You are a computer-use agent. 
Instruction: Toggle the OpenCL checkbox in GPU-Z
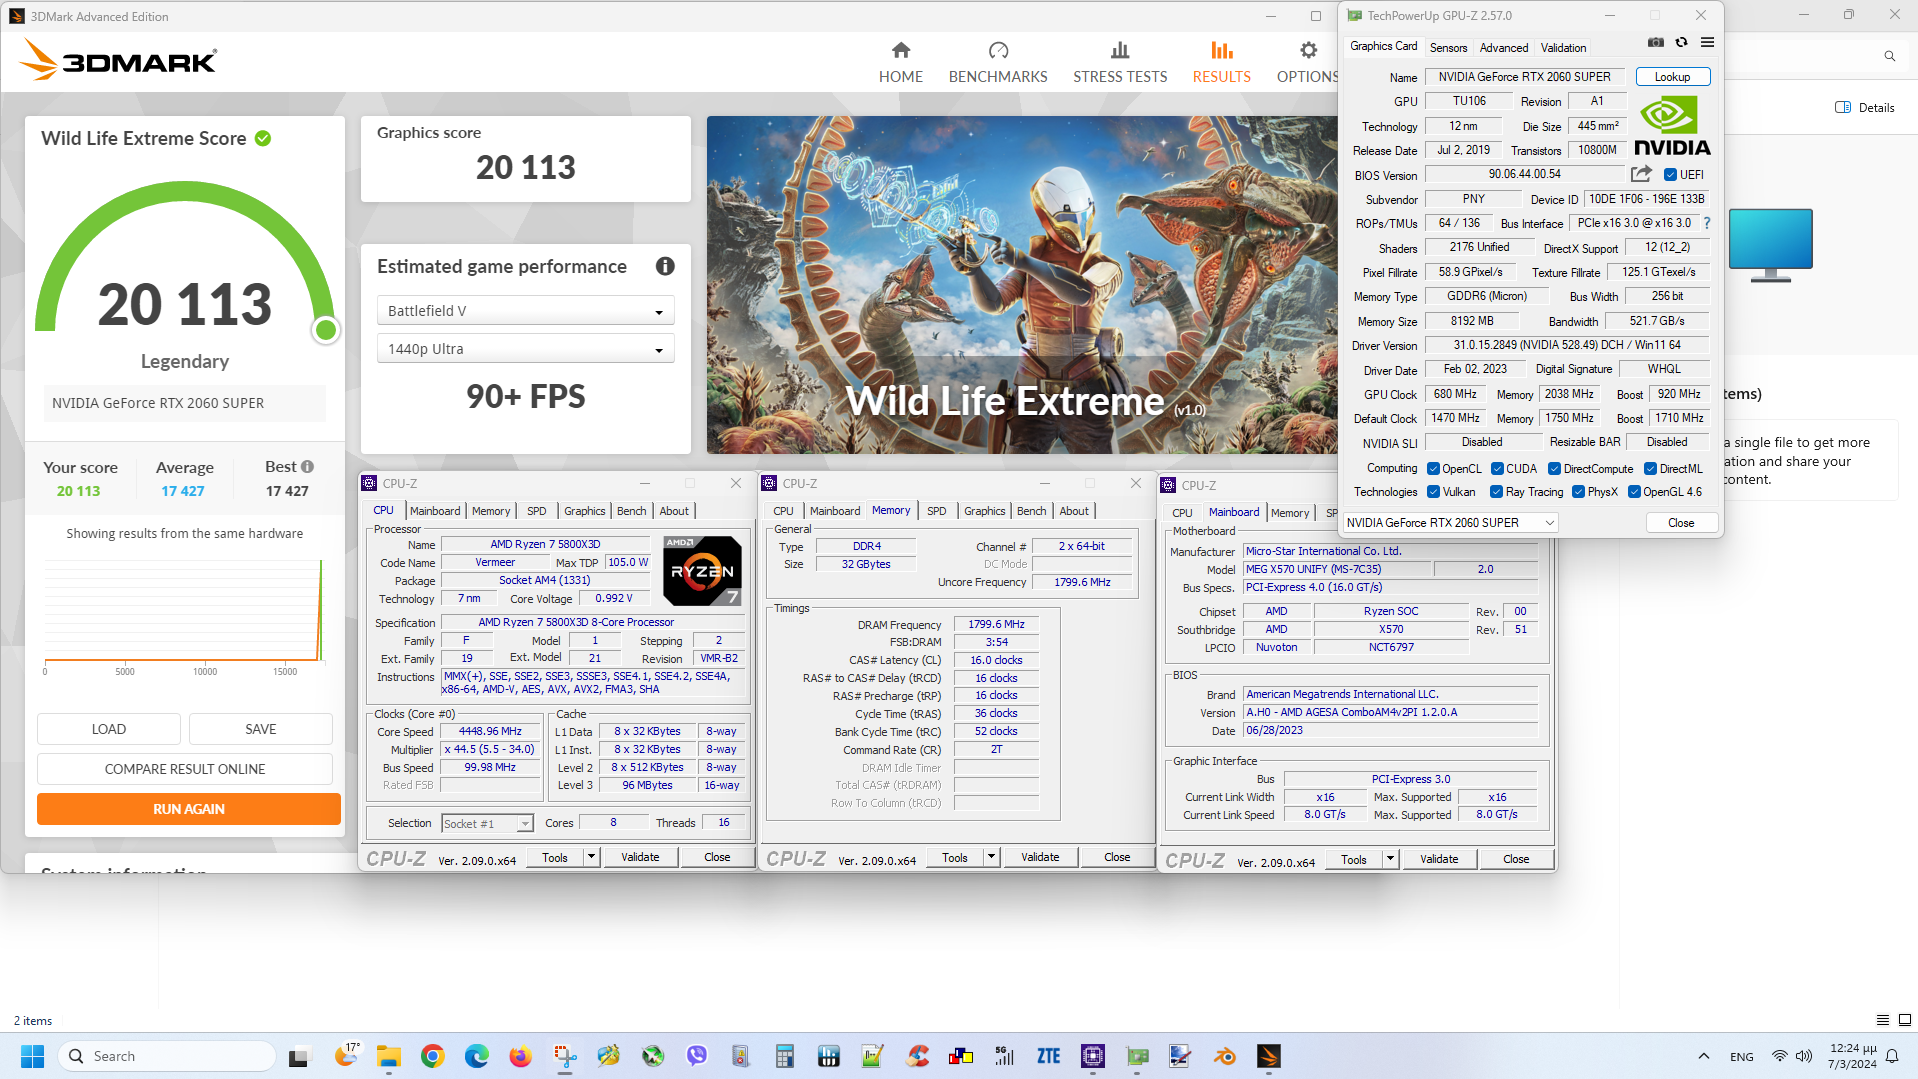click(x=1433, y=468)
